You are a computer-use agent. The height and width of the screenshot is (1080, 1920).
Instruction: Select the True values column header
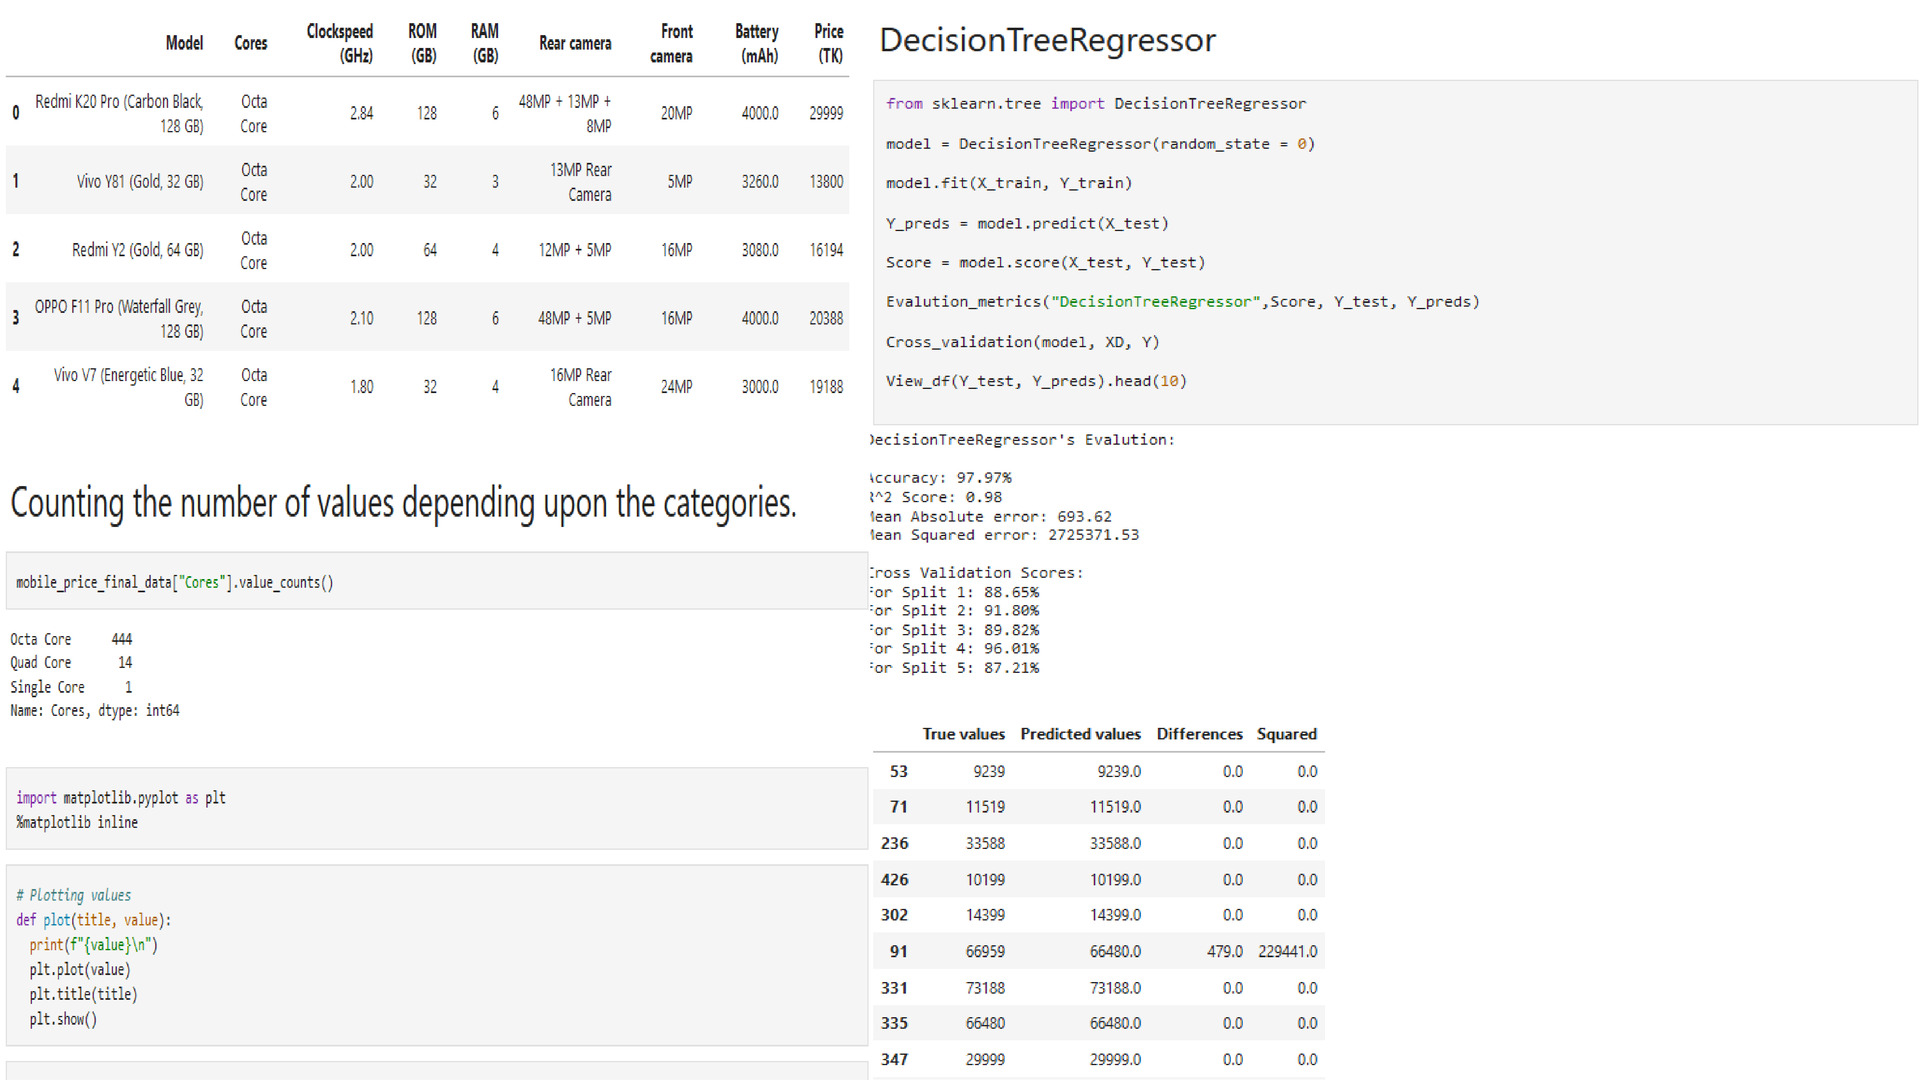(x=963, y=734)
